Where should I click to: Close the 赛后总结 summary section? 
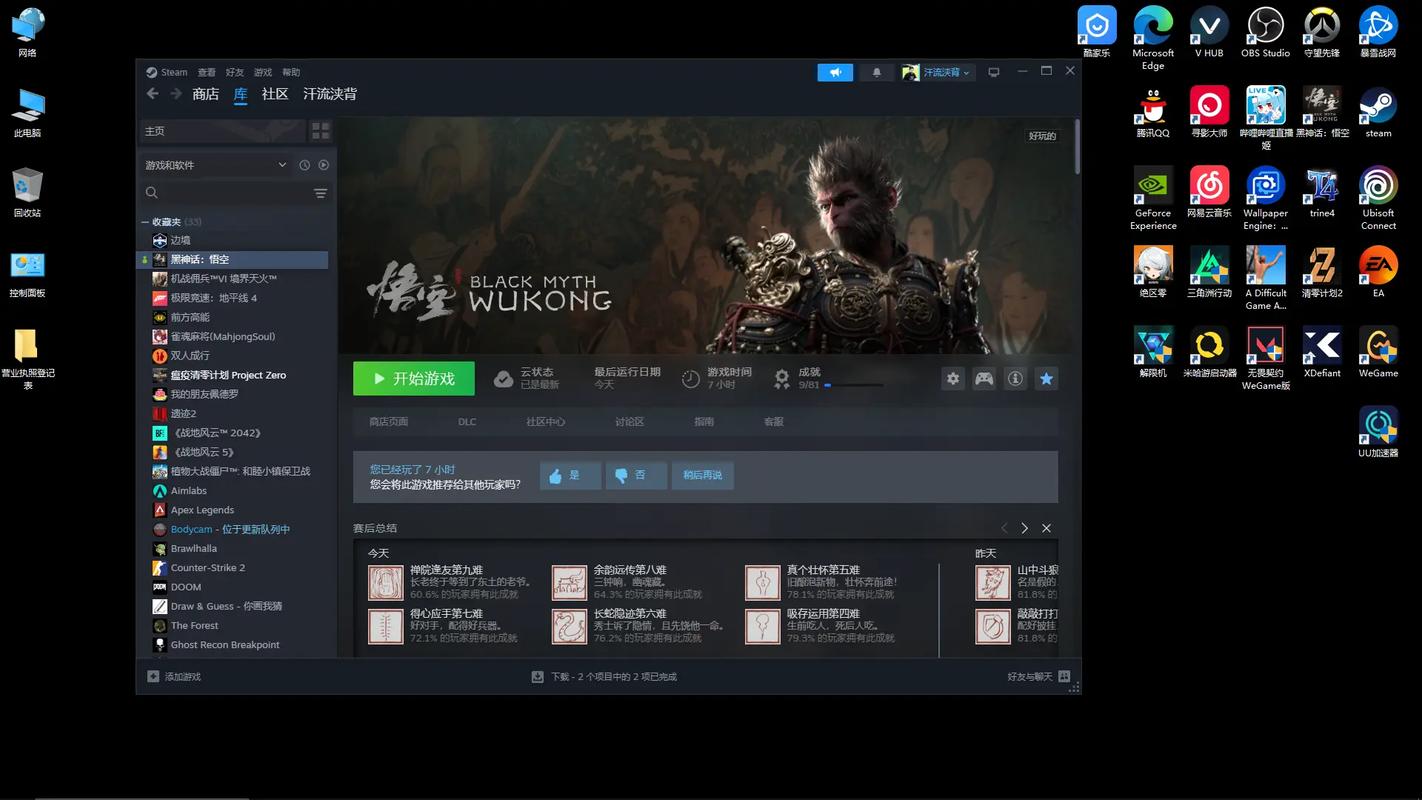tap(1046, 528)
